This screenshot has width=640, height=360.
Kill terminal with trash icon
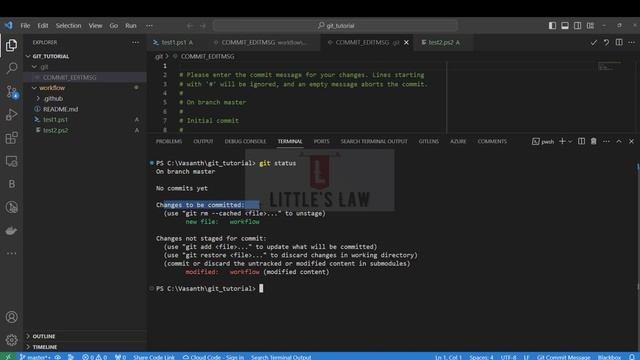click(x=593, y=141)
